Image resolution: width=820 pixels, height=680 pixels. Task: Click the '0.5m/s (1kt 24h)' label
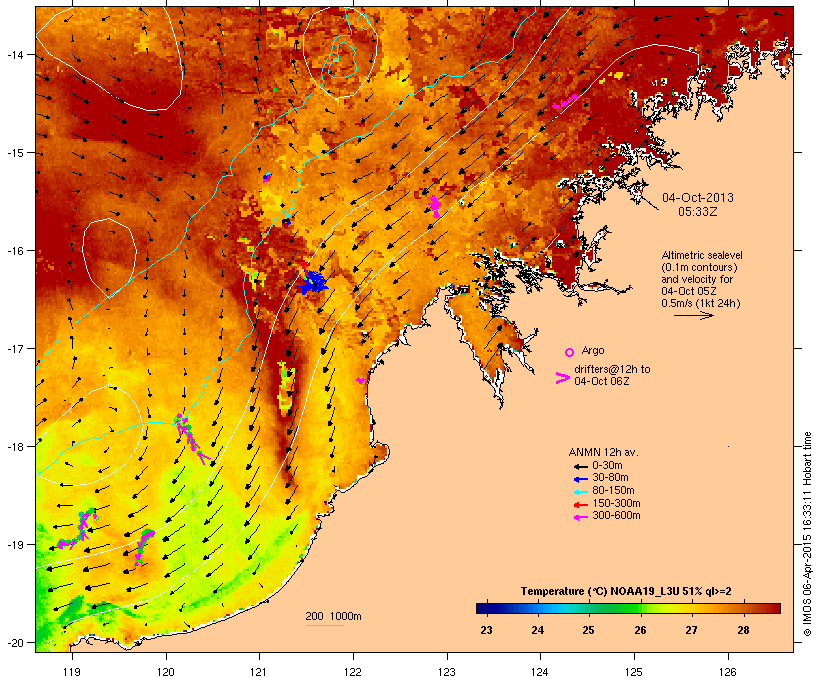coord(701,303)
